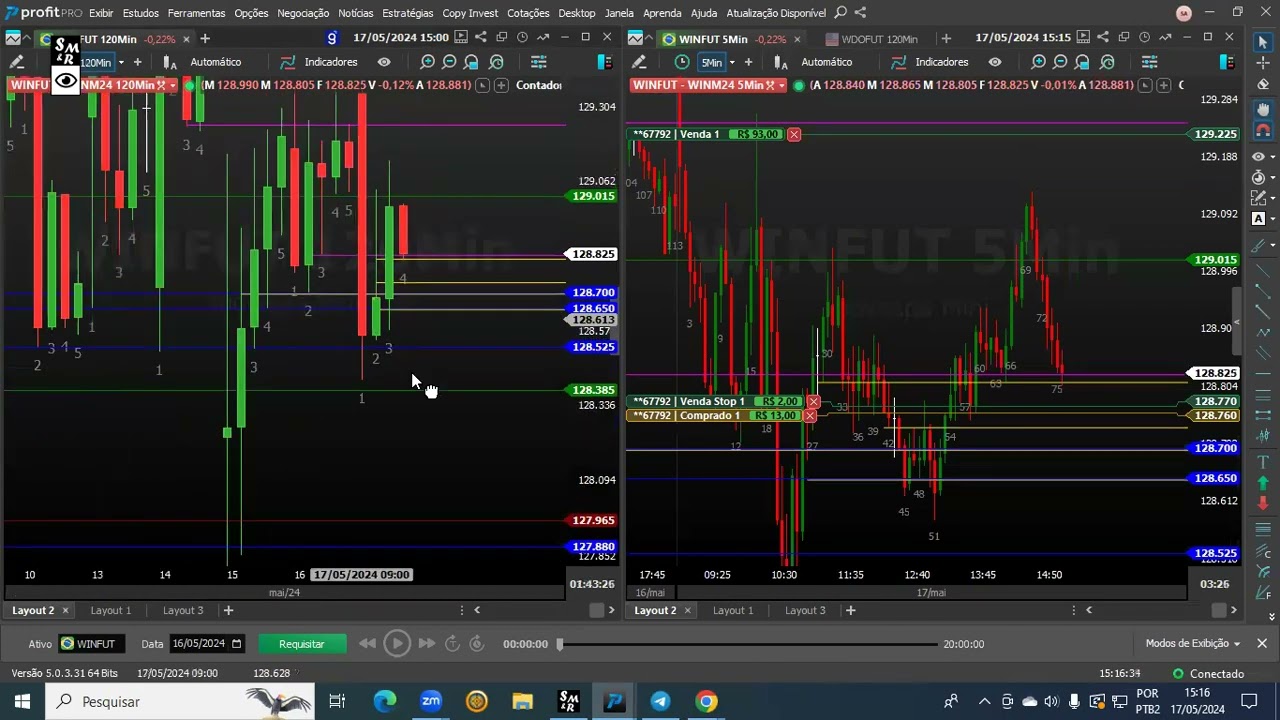The image size is (1280, 720).
Task: Expand the 5Min interval dropdown arrow
Action: tap(732, 62)
